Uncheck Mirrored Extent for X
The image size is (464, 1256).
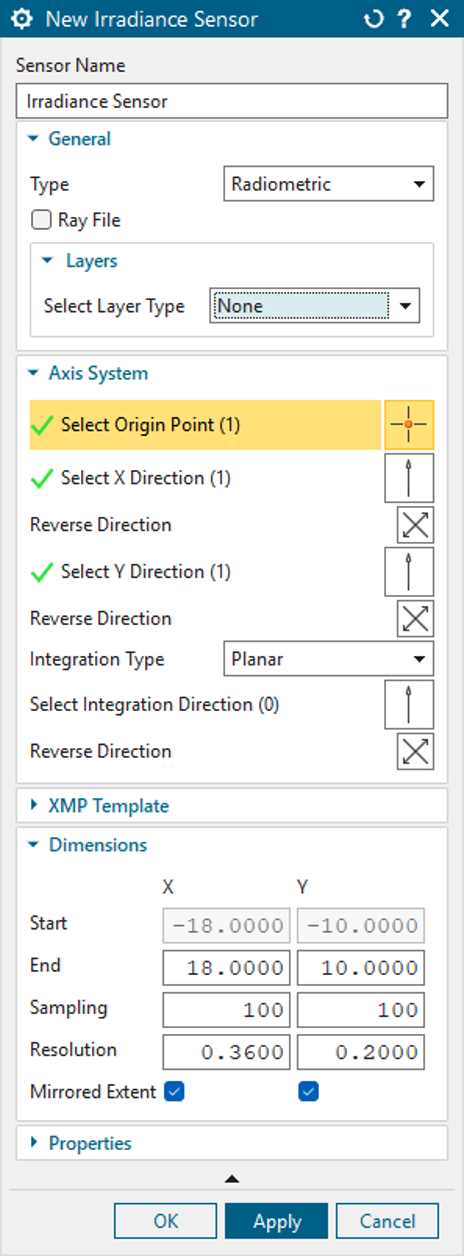pyautogui.click(x=175, y=1092)
